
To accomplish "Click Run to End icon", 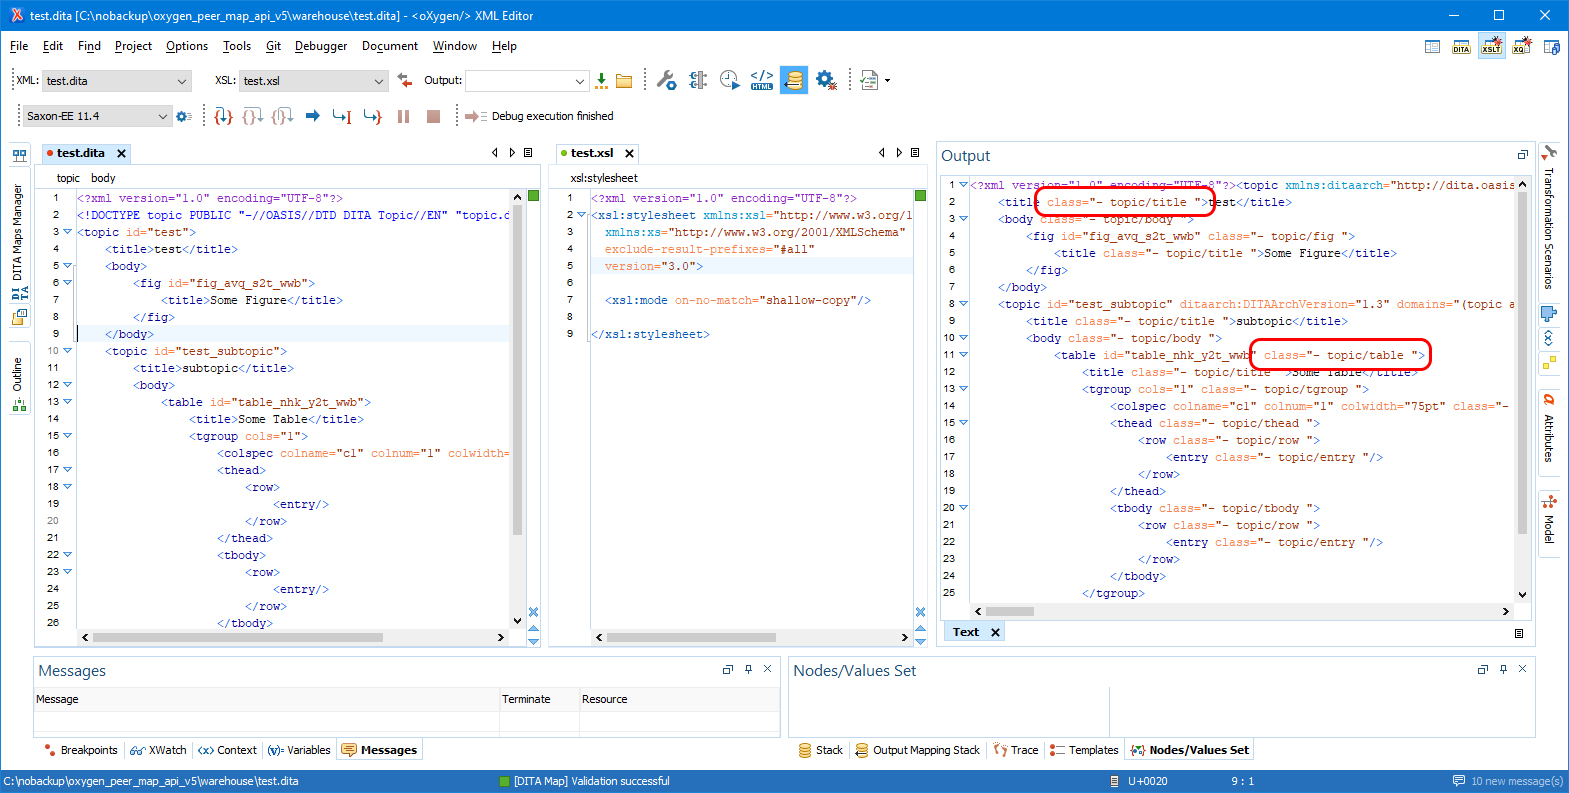I will 372,116.
